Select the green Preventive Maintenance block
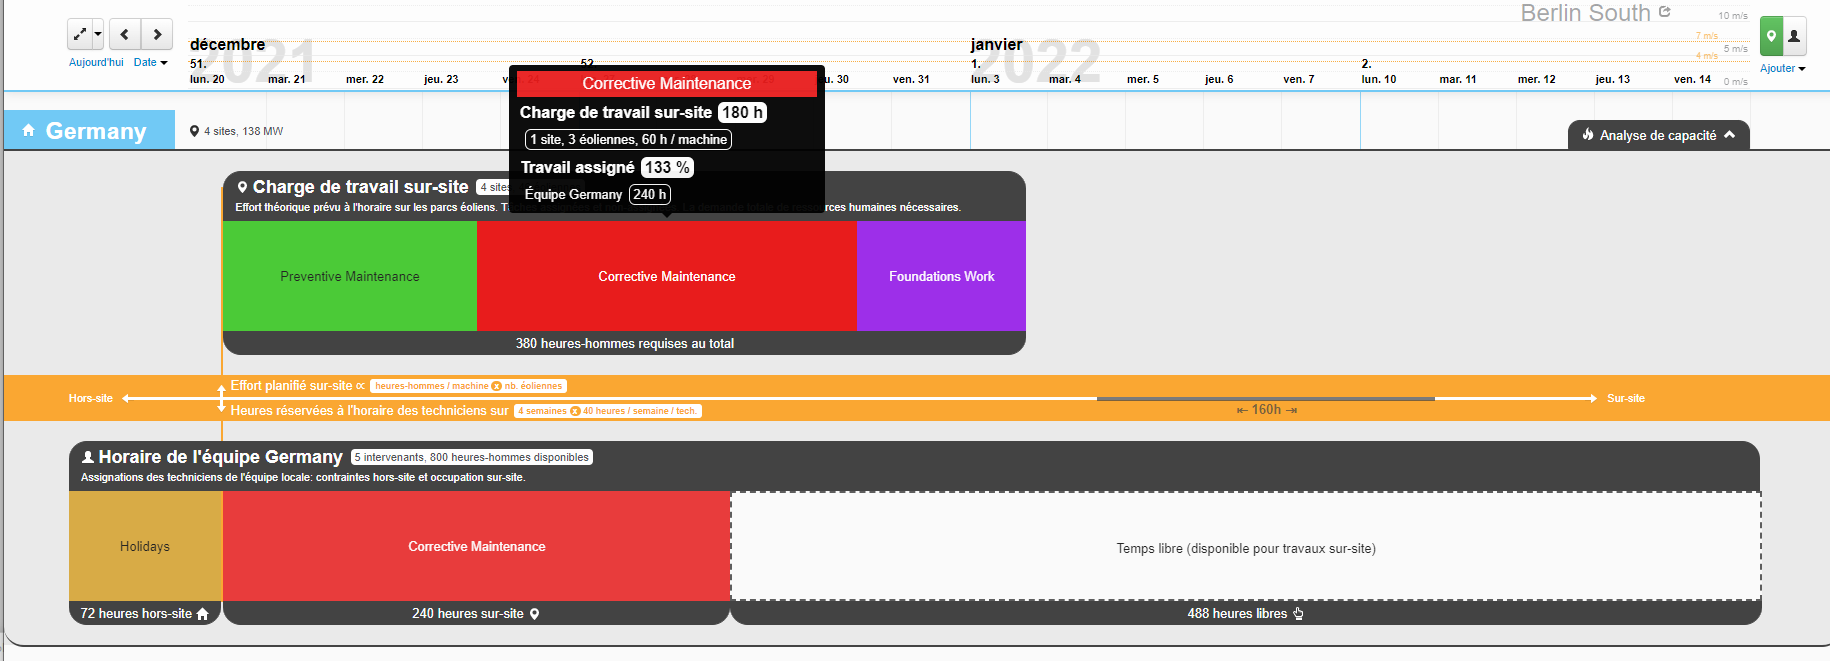1830x661 pixels. 349,276
